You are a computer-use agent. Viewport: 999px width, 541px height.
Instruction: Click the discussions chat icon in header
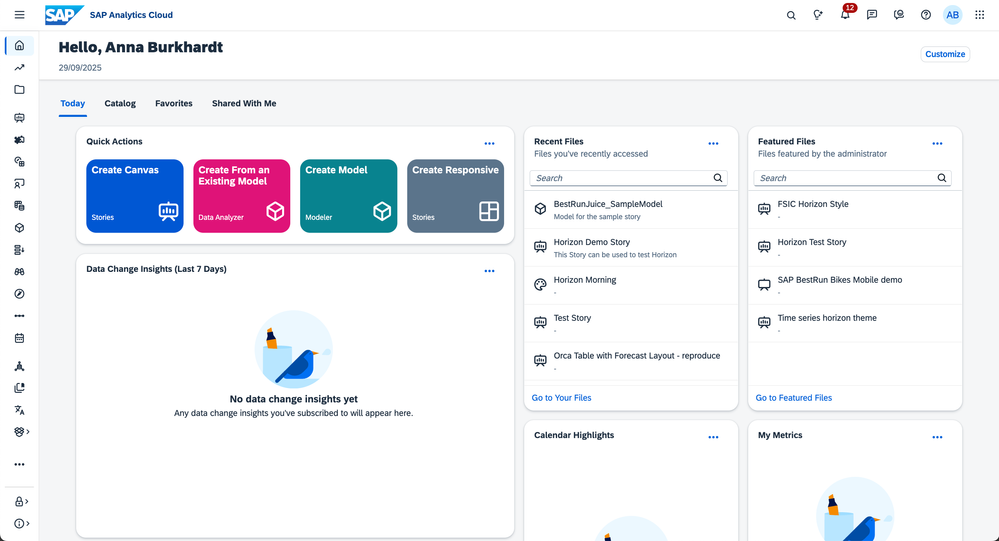(872, 15)
